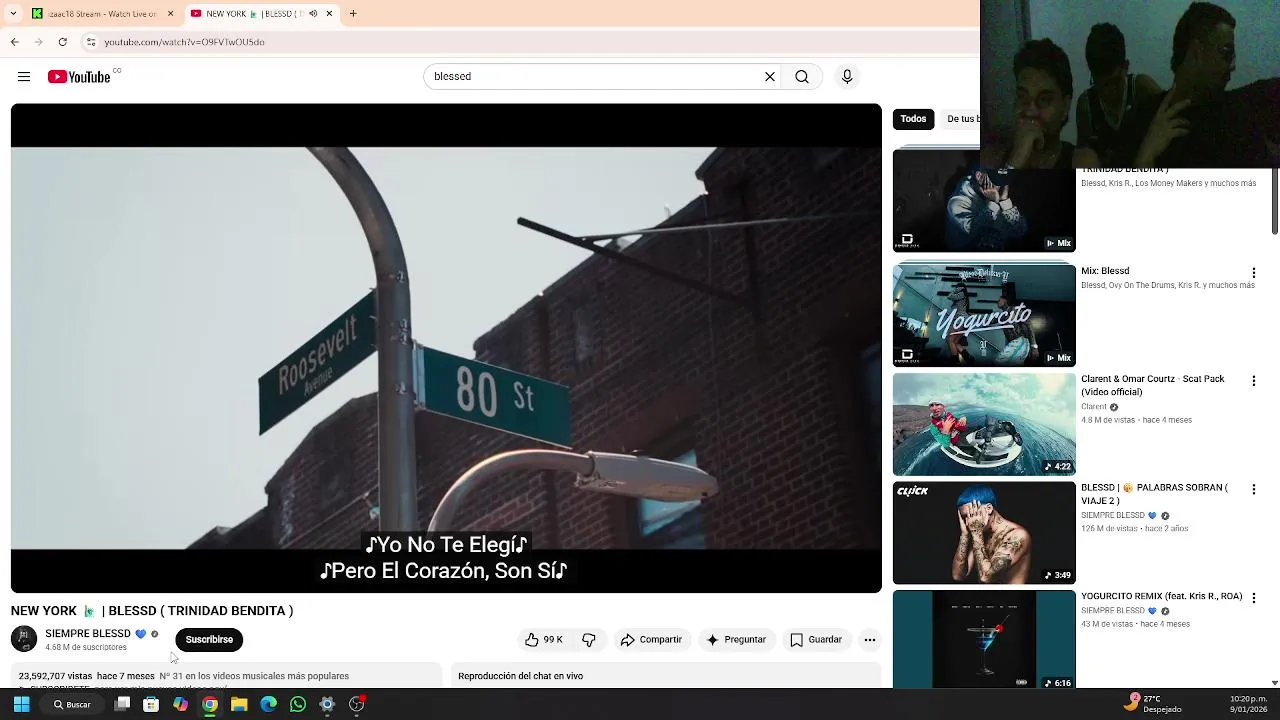Play YOGURCITO REMIX cocktail thumbnail
This screenshot has width=1280, height=720.
(984, 640)
